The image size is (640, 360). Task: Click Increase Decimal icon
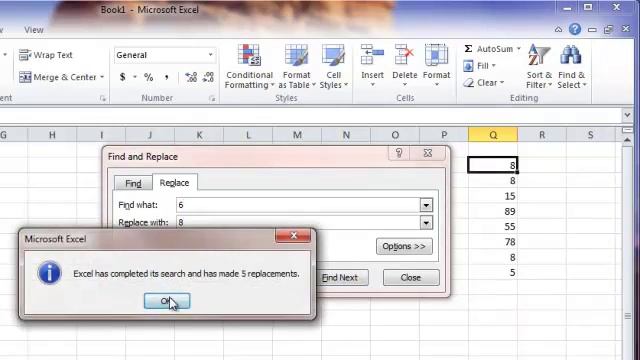coord(191,77)
